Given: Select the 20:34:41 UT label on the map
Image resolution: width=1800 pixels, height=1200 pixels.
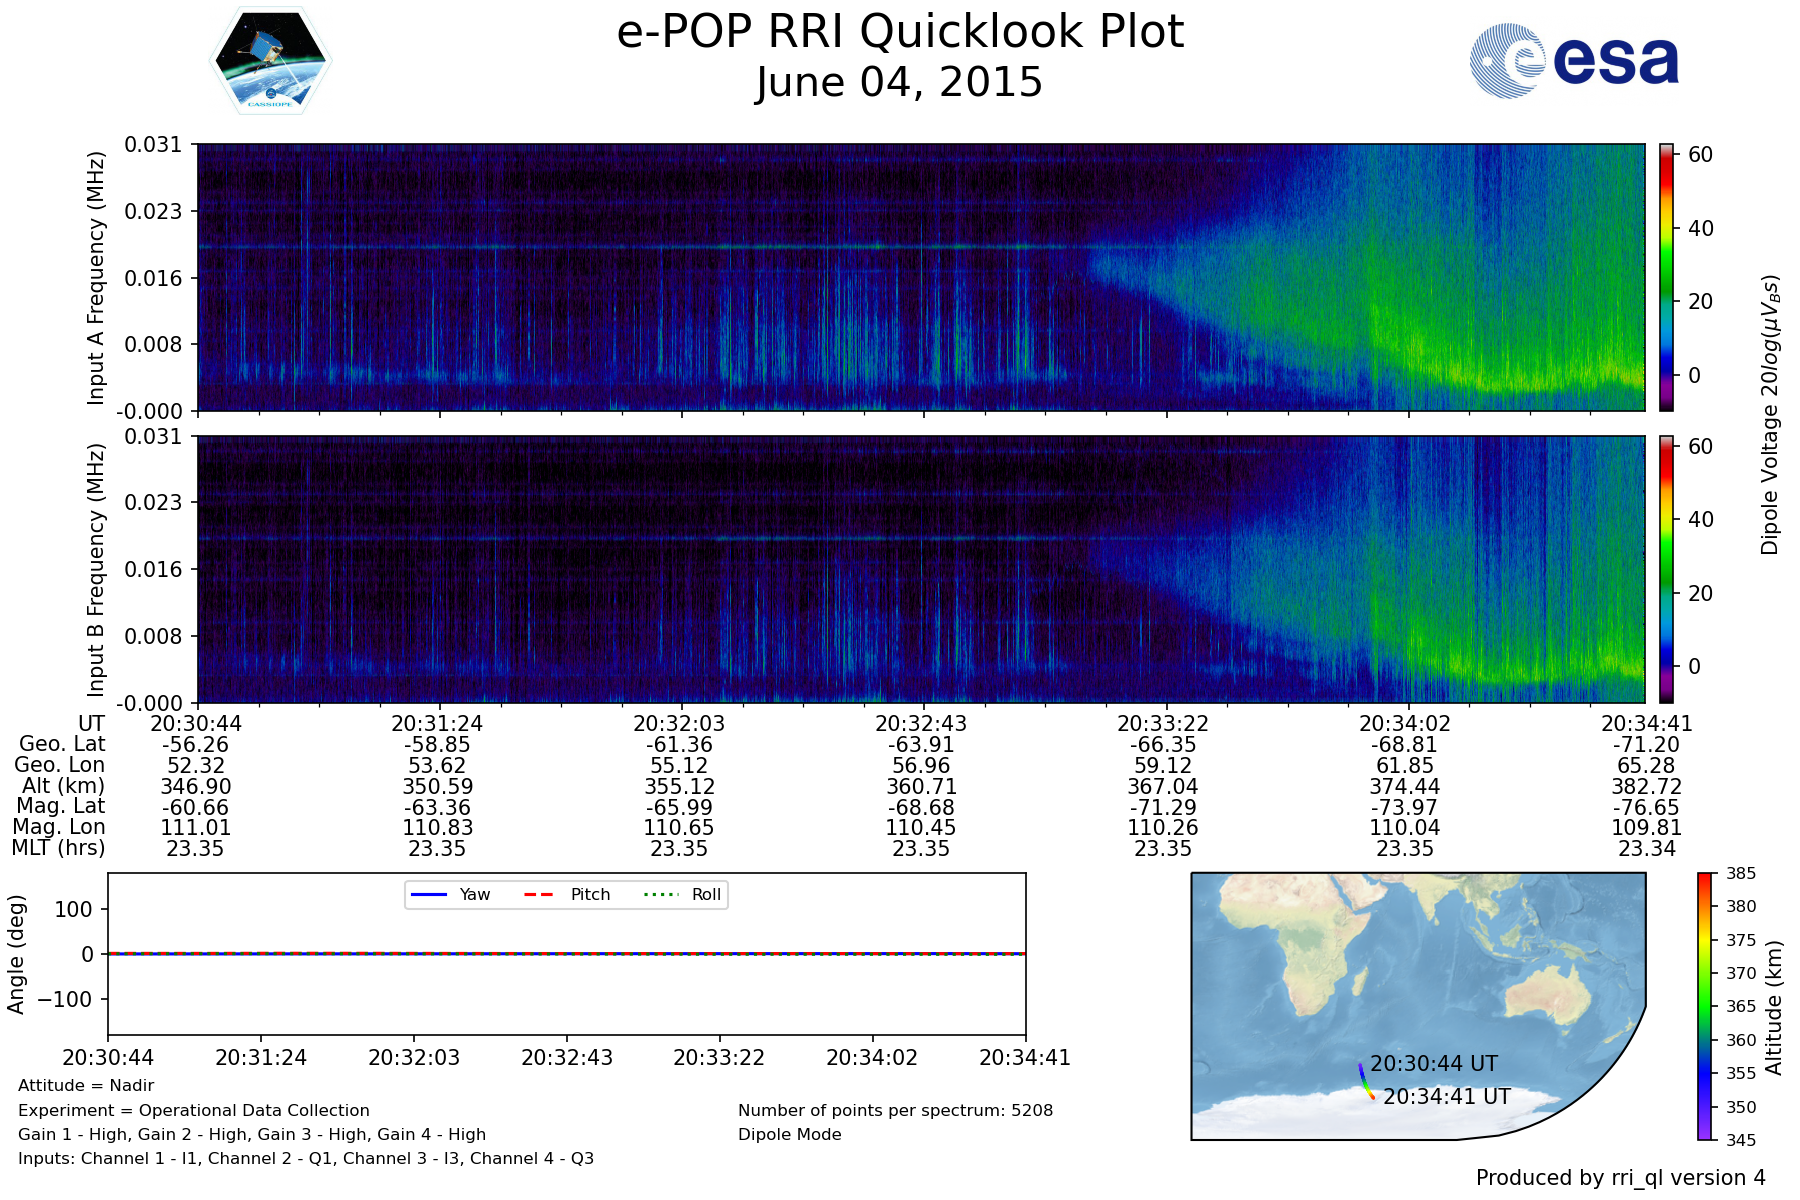Looking at the screenshot, I should [x=1446, y=1096].
